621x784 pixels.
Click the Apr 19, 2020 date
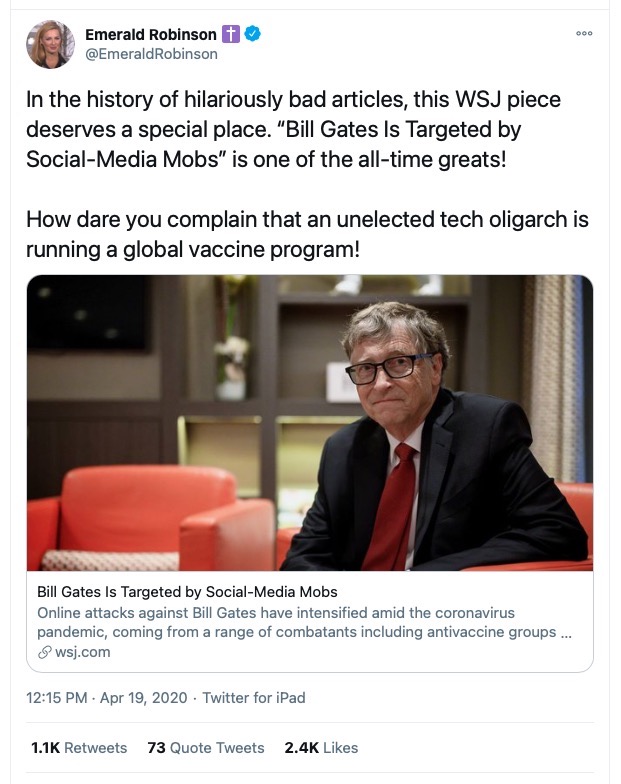pos(143,698)
